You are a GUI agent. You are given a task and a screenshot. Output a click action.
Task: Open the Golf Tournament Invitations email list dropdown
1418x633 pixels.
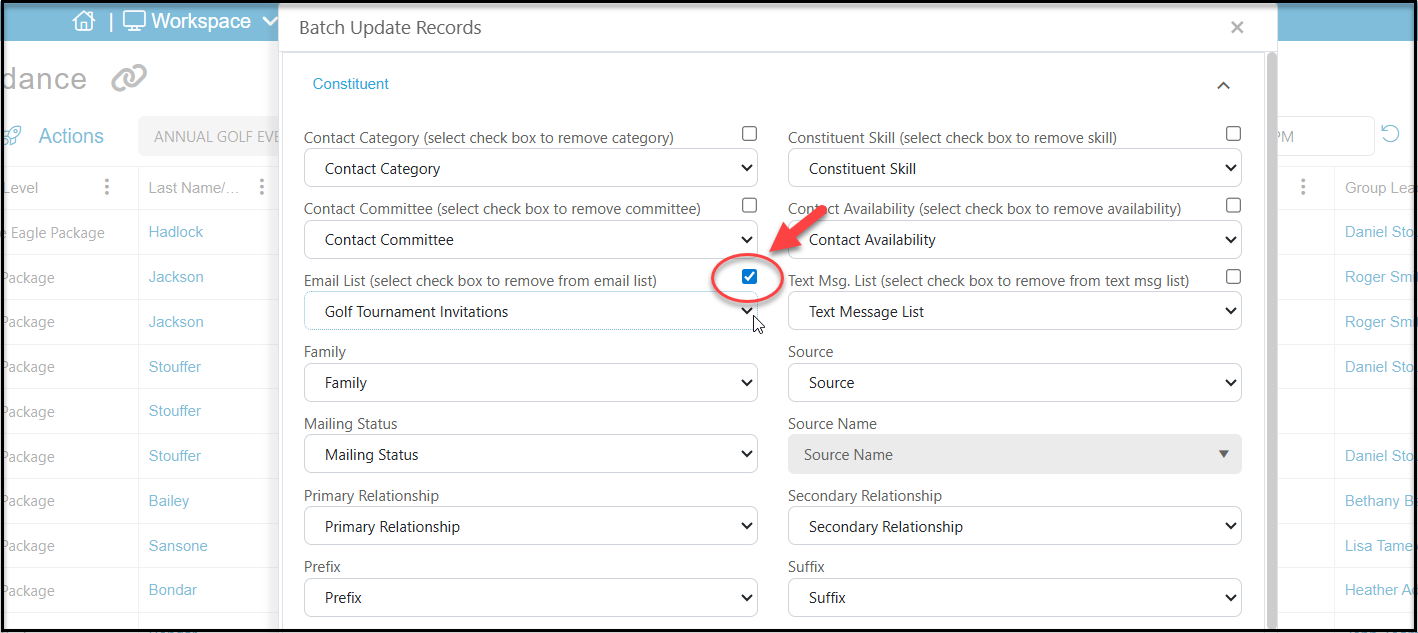click(531, 311)
